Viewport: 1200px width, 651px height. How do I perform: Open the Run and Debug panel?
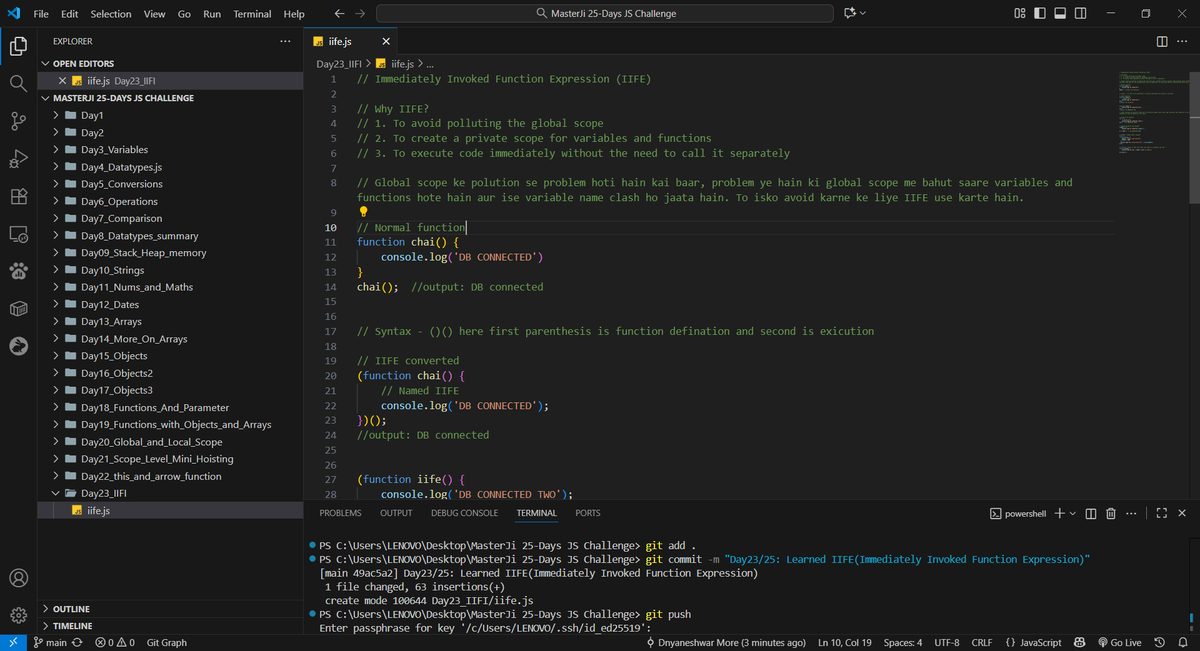pyautogui.click(x=18, y=158)
